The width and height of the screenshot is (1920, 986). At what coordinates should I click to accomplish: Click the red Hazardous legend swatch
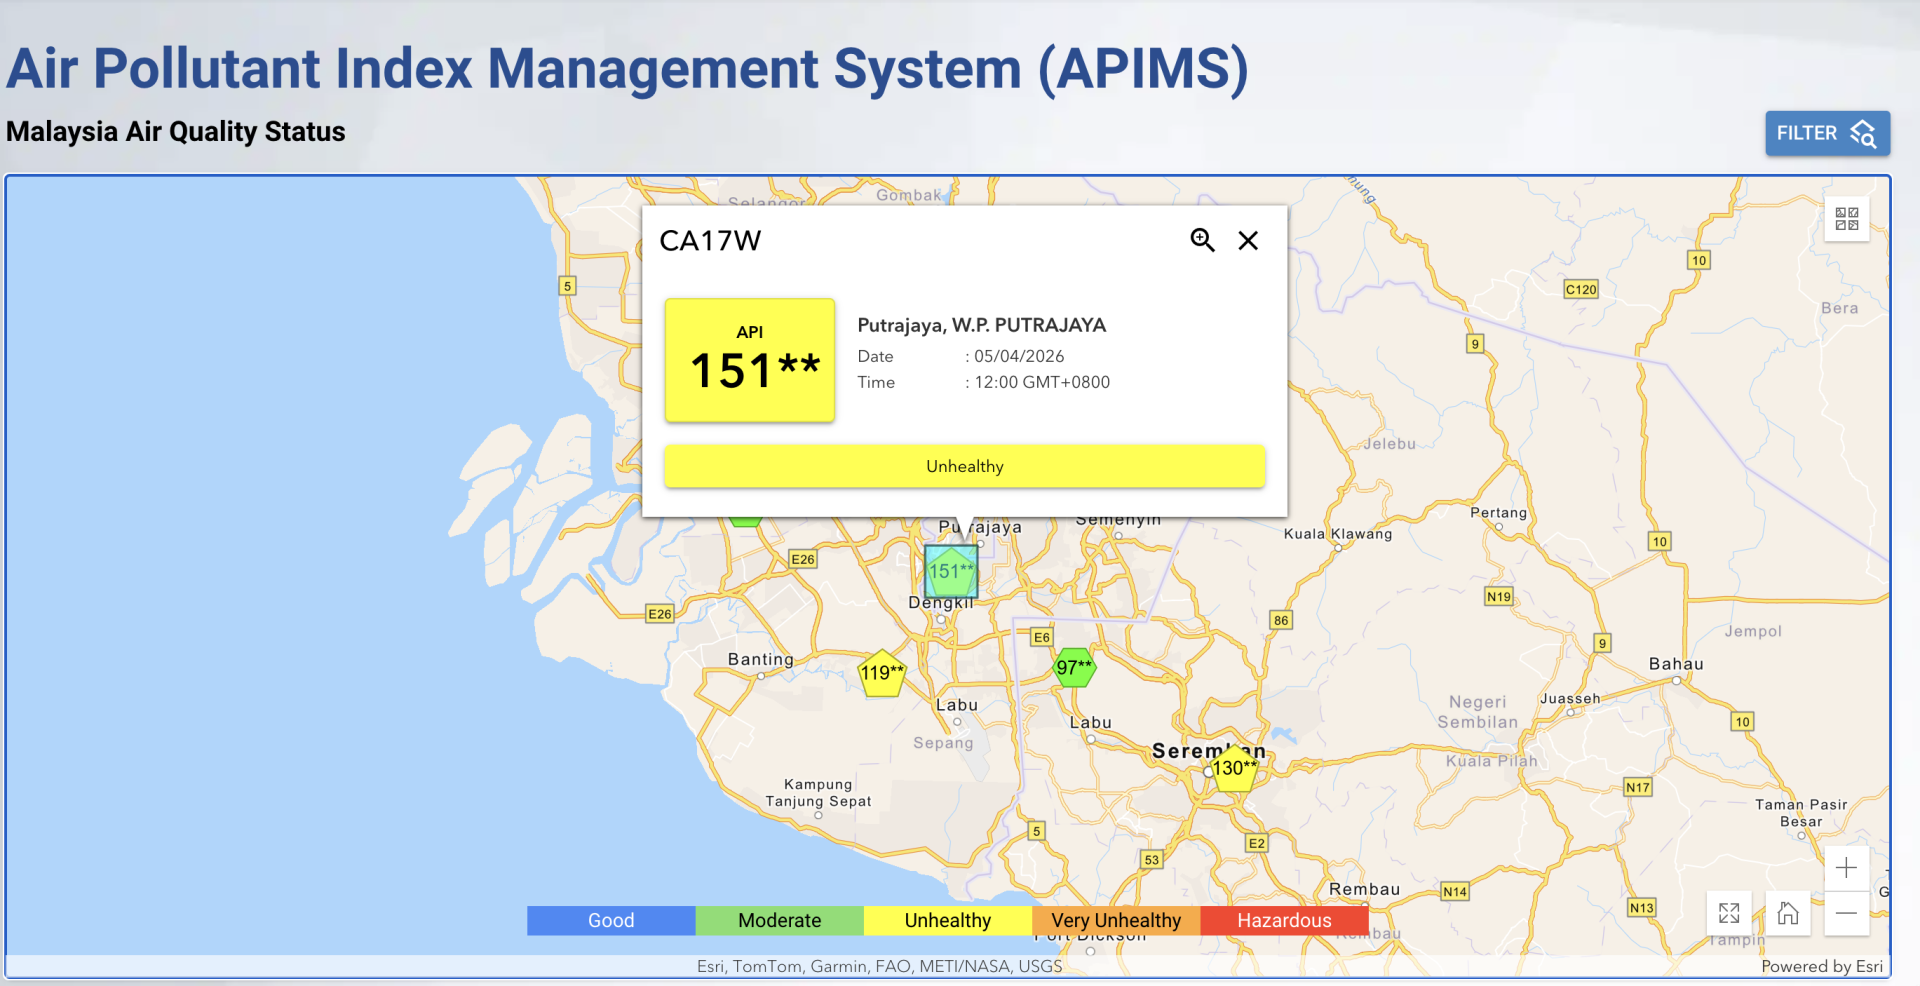point(1284,920)
